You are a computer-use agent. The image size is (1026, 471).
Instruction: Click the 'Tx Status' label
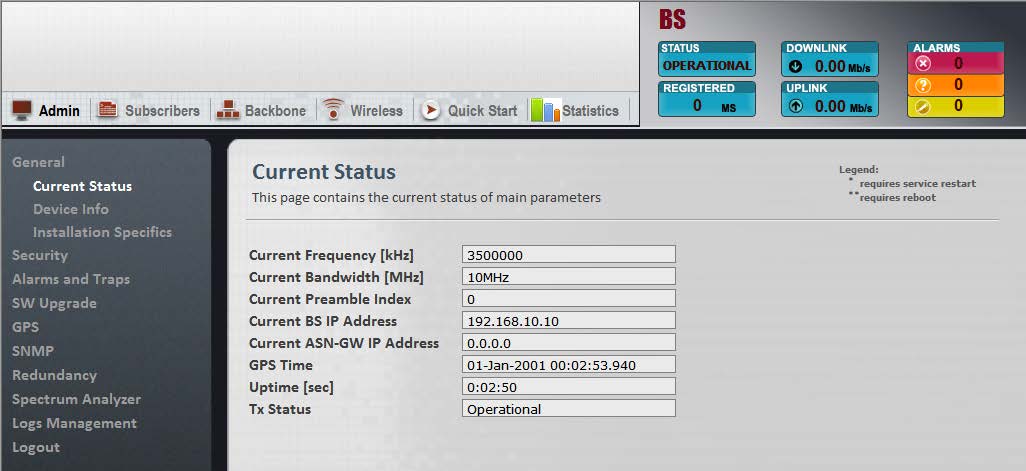tap(279, 409)
